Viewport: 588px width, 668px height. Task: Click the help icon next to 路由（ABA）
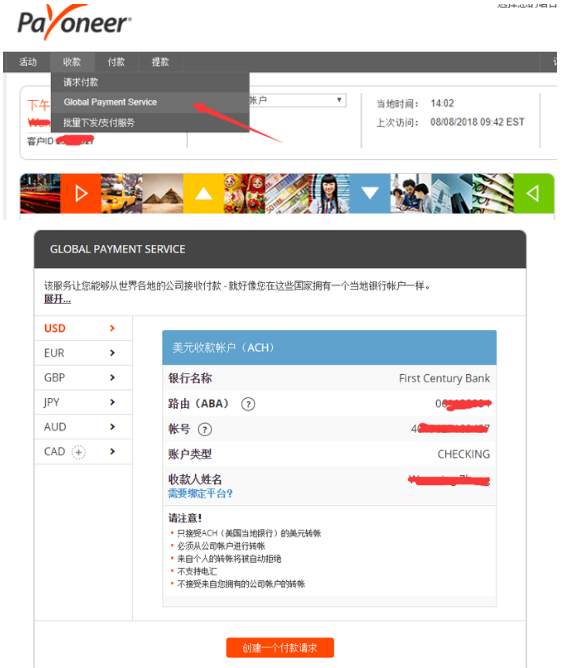pyautogui.click(x=248, y=403)
